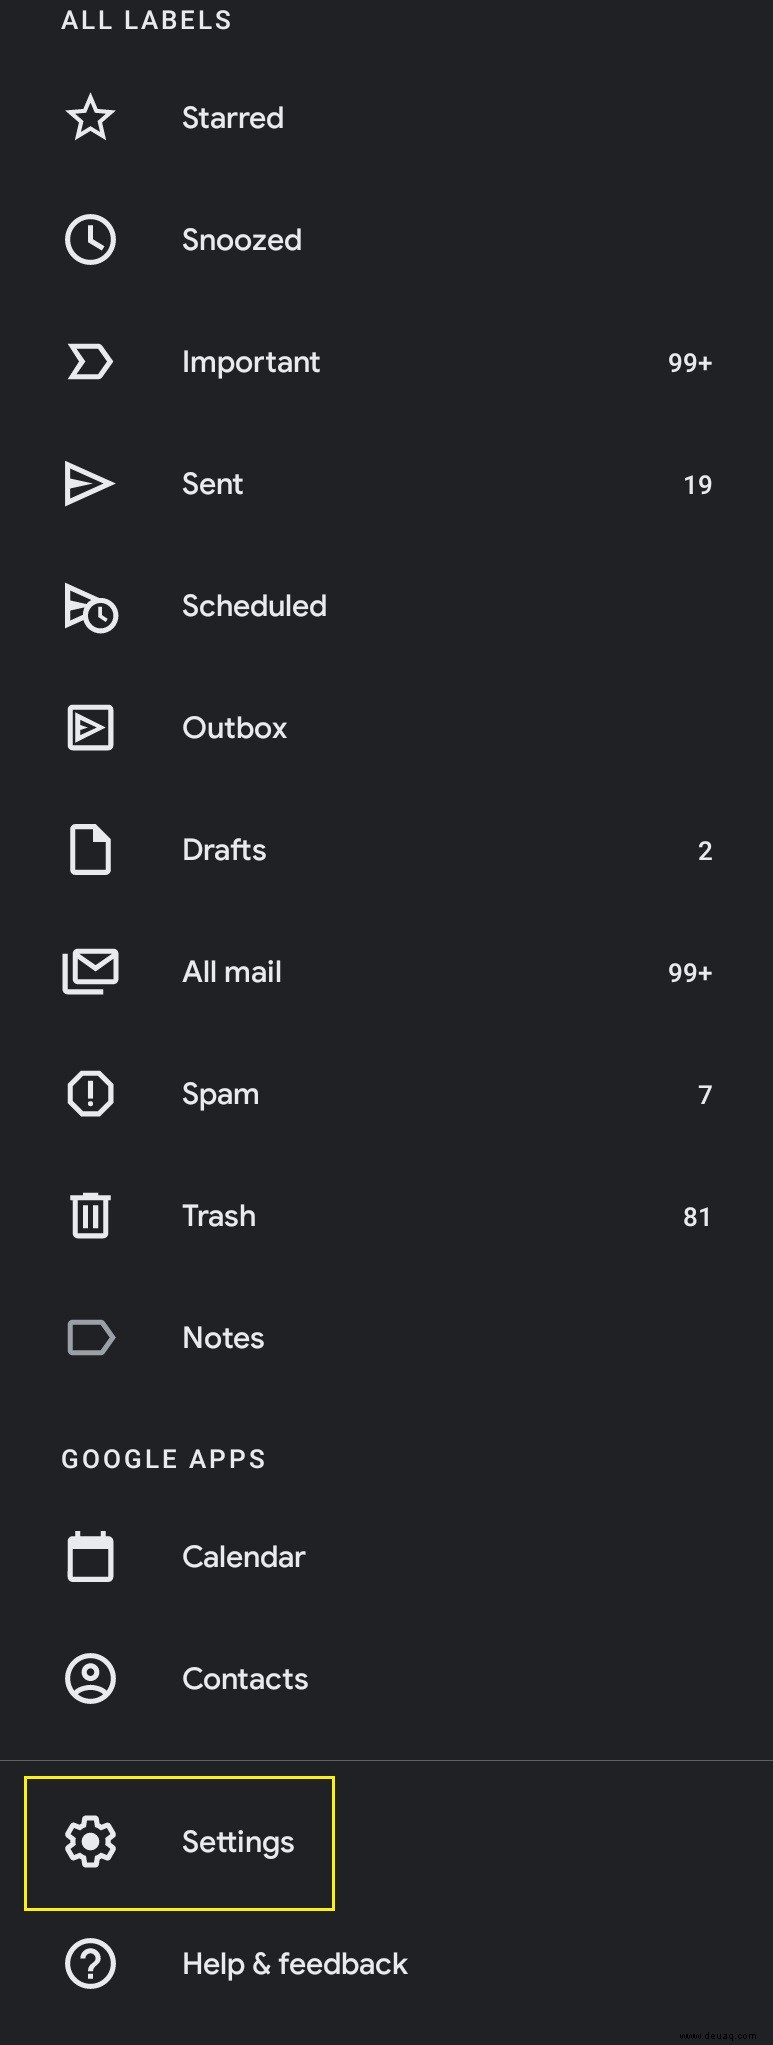Tap the Scheduled send clock icon
This screenshot has height=2045, width=773.
(x=91, y=607)
